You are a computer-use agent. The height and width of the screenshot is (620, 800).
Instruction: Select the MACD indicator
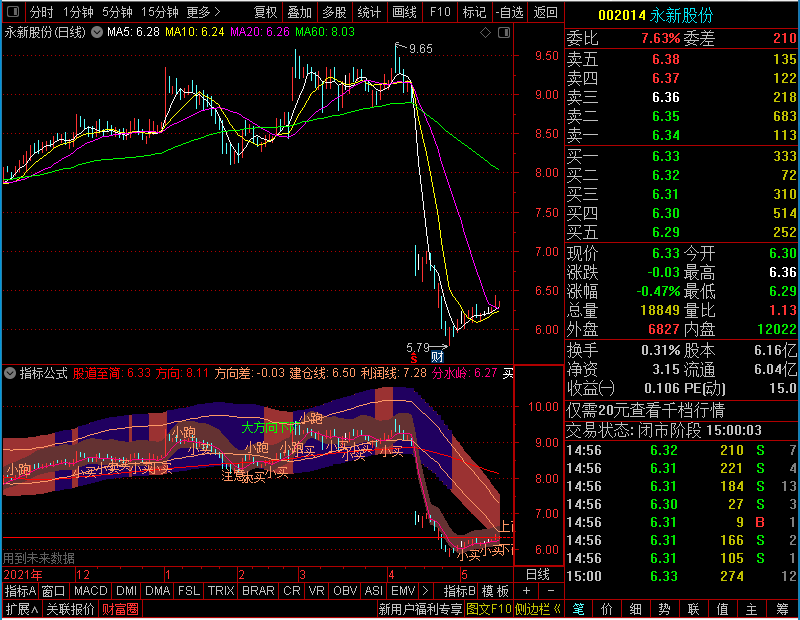[91, 591]
